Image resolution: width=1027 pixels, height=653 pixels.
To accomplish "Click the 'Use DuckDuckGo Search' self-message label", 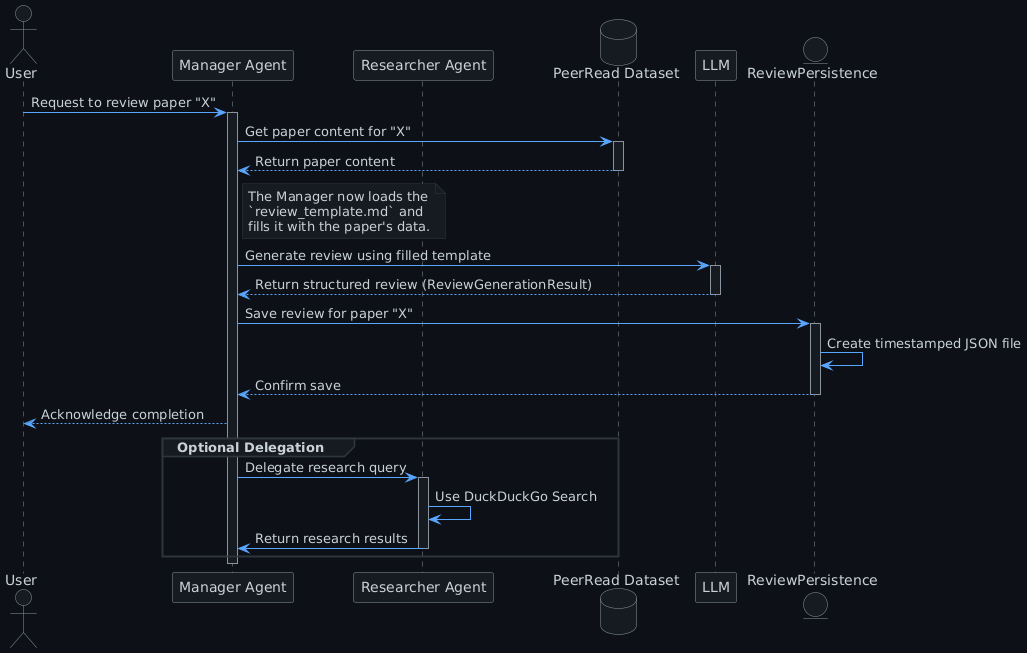I will [x=515, y=496].
